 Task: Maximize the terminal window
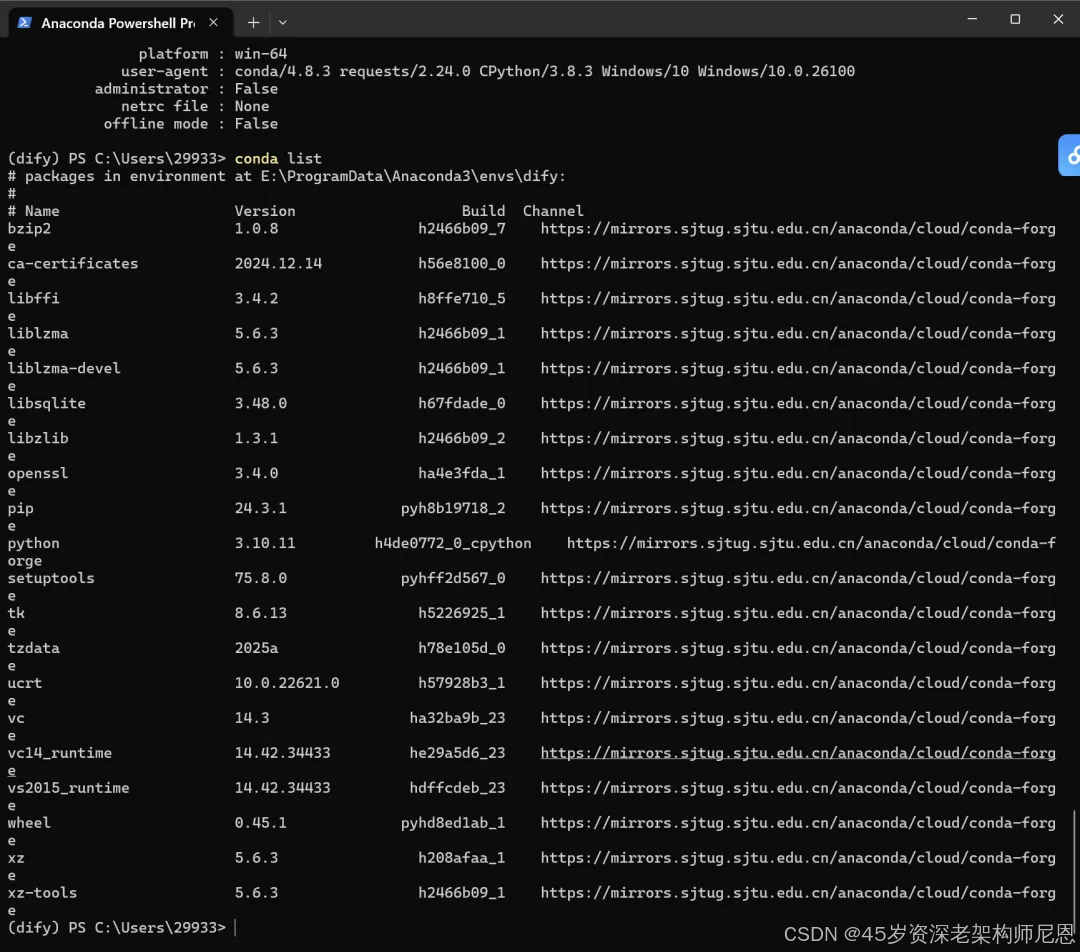[x=1015, y=19]
